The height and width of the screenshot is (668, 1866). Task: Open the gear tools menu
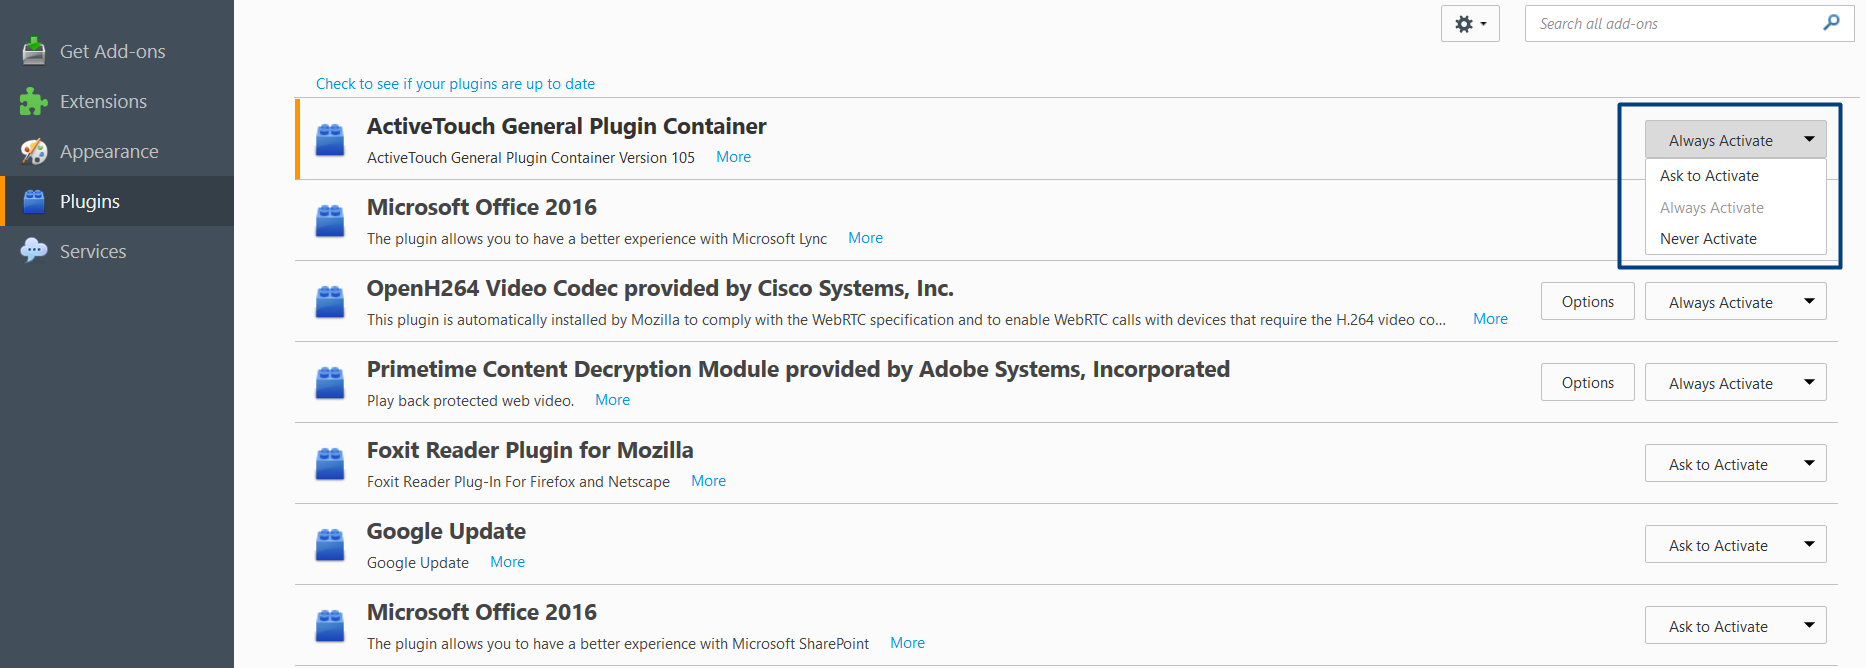coord(1470,24)
